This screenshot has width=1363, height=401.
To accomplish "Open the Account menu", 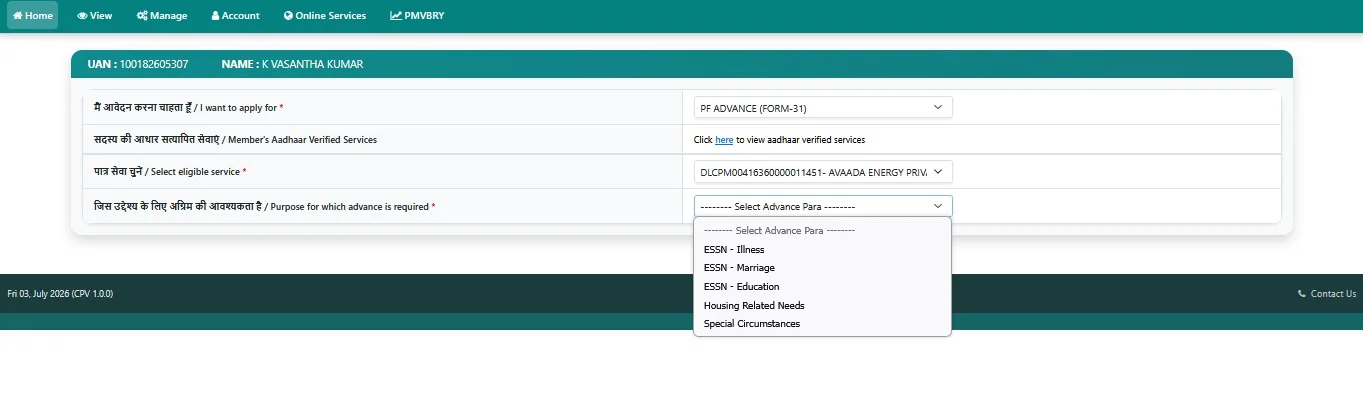I will tap(236, 15).
